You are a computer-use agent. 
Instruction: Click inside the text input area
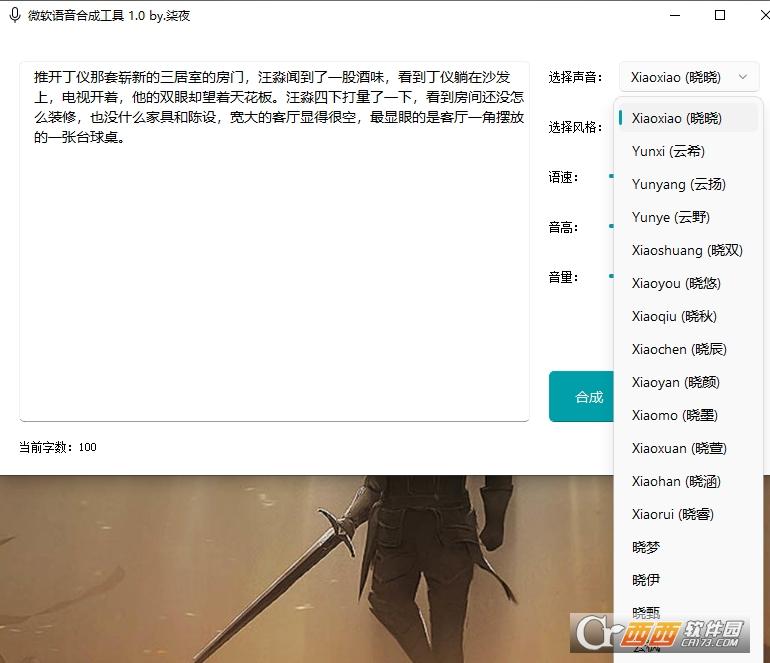[x=274, y=242]
